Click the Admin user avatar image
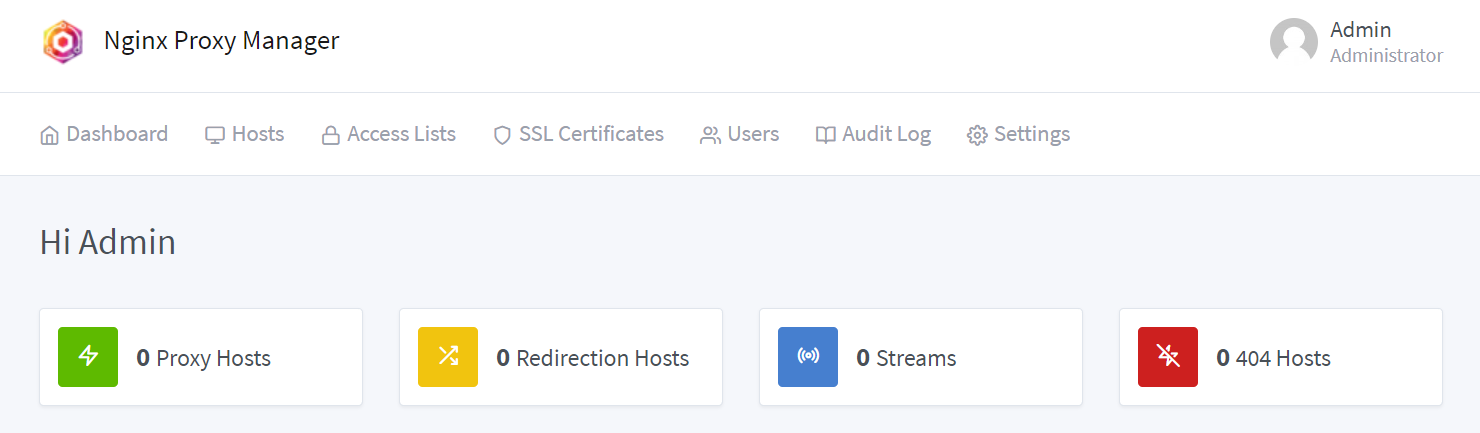 [1293, 42]
